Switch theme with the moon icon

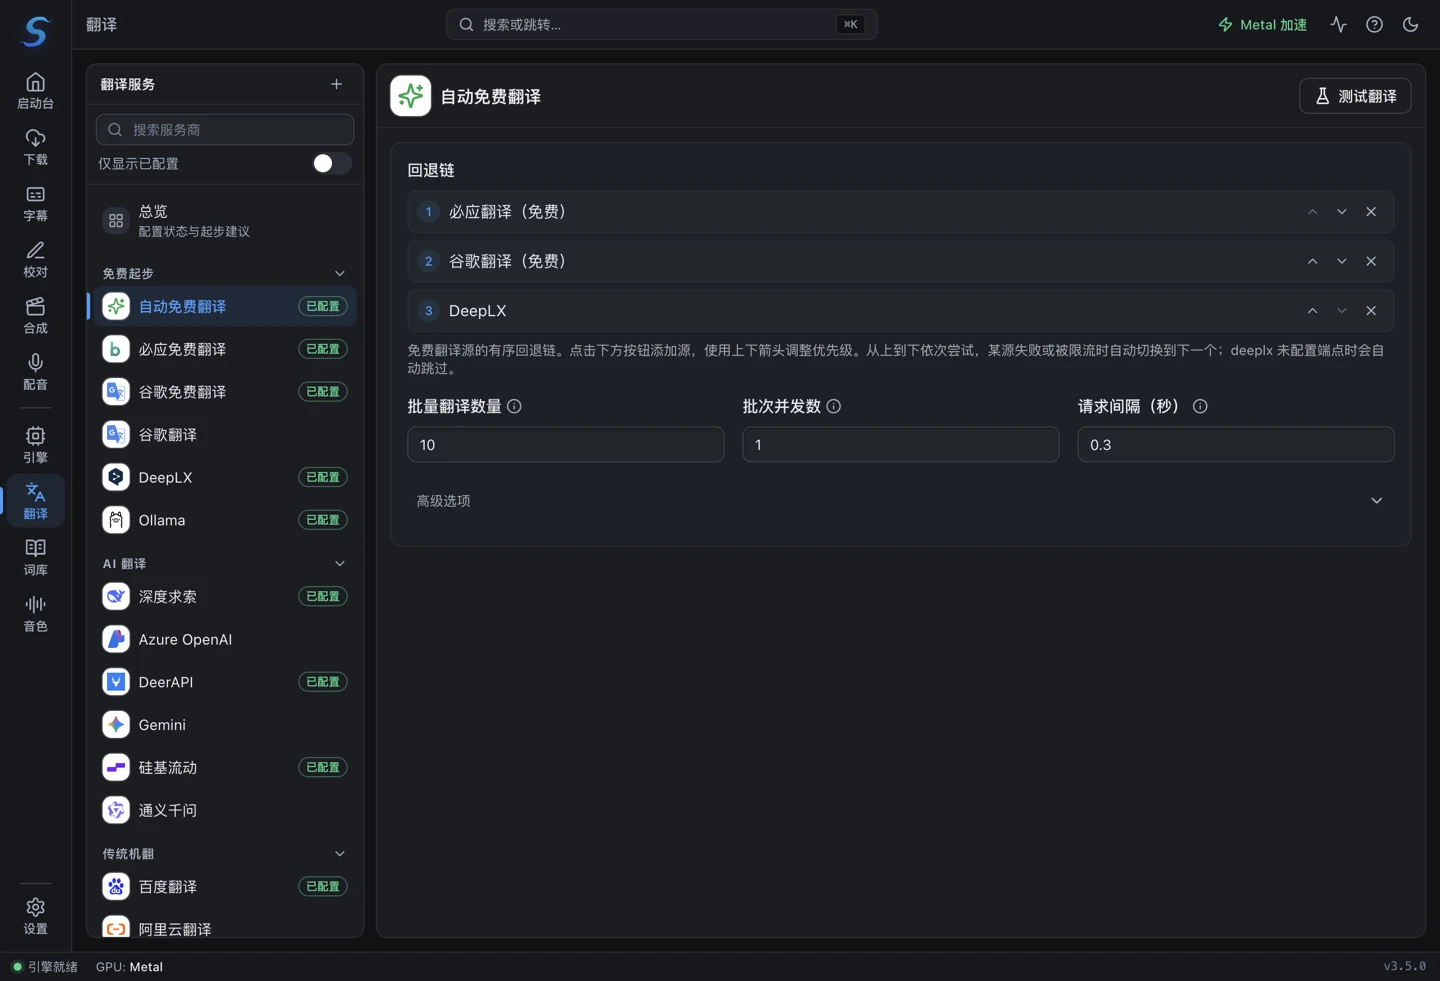pyautogui.click(x=1410, y=25)
